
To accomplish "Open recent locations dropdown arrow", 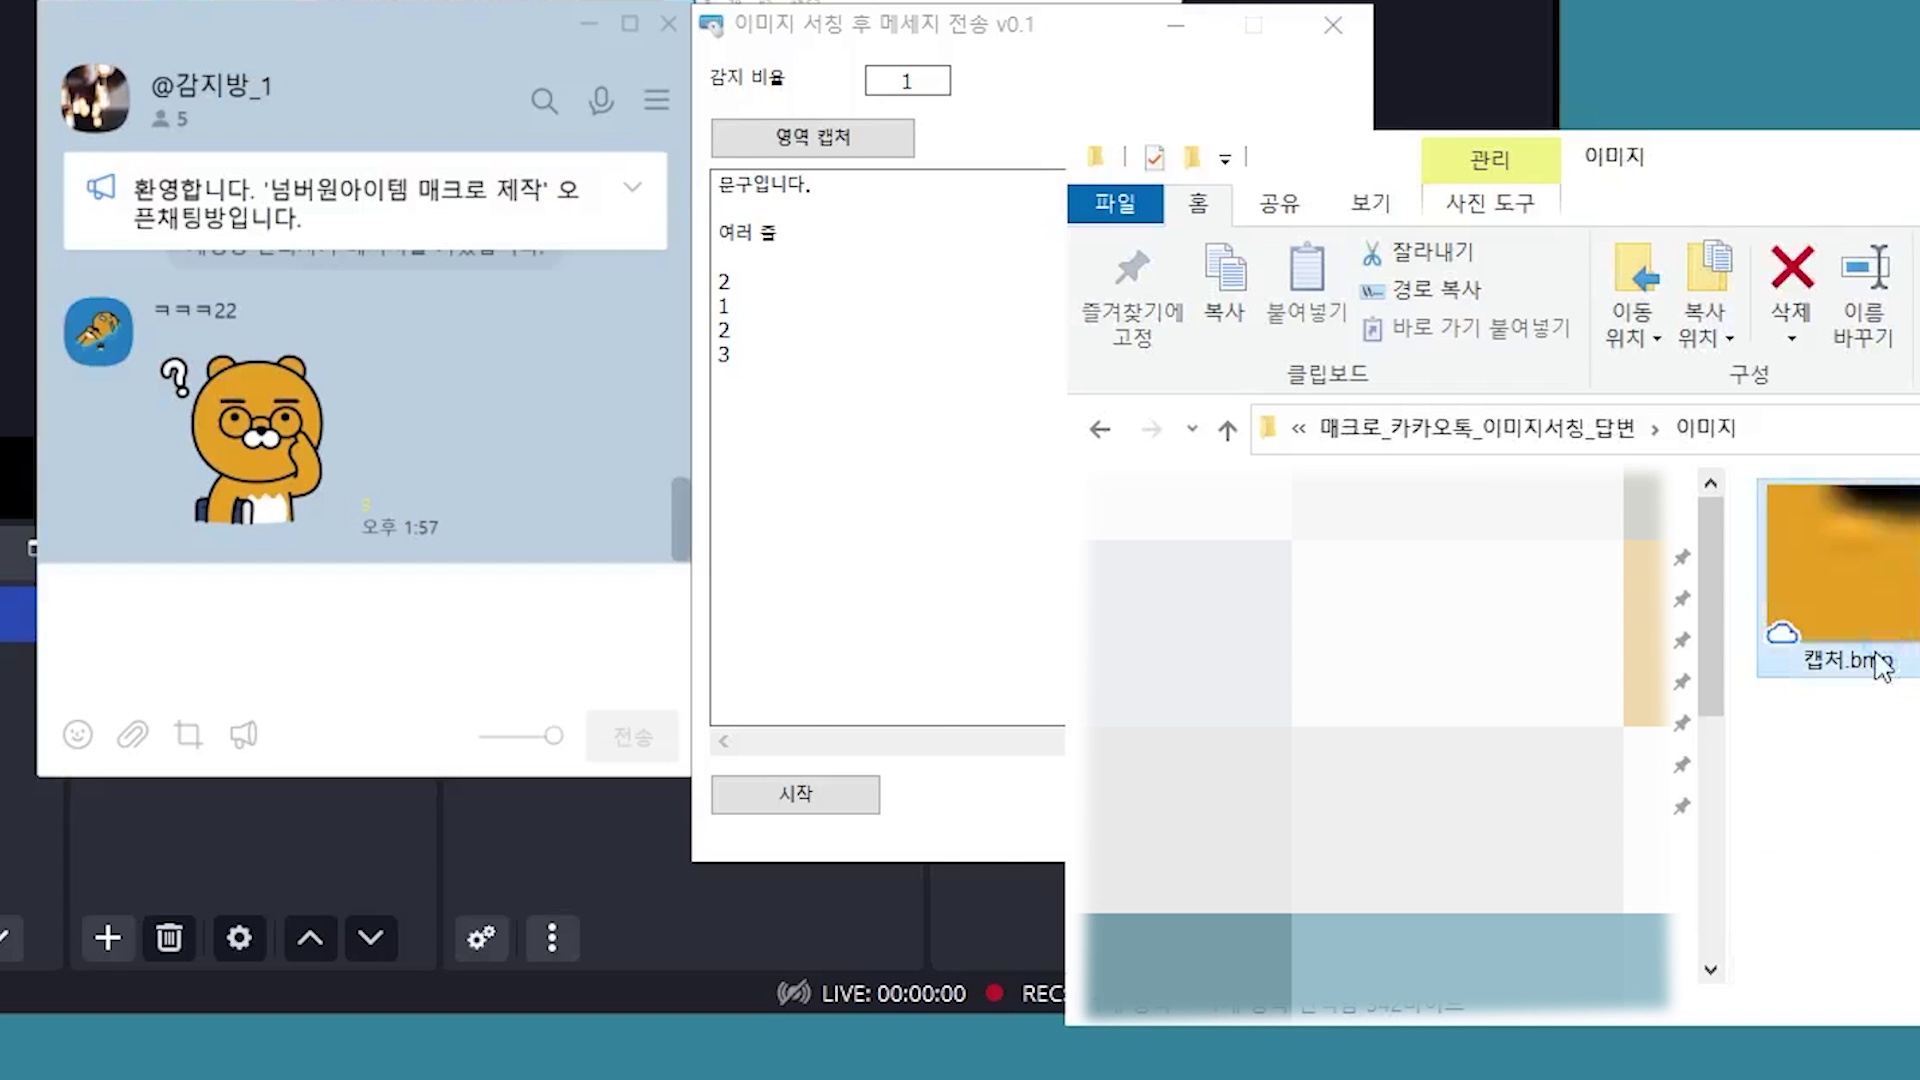I will (x=1192, y=429).
